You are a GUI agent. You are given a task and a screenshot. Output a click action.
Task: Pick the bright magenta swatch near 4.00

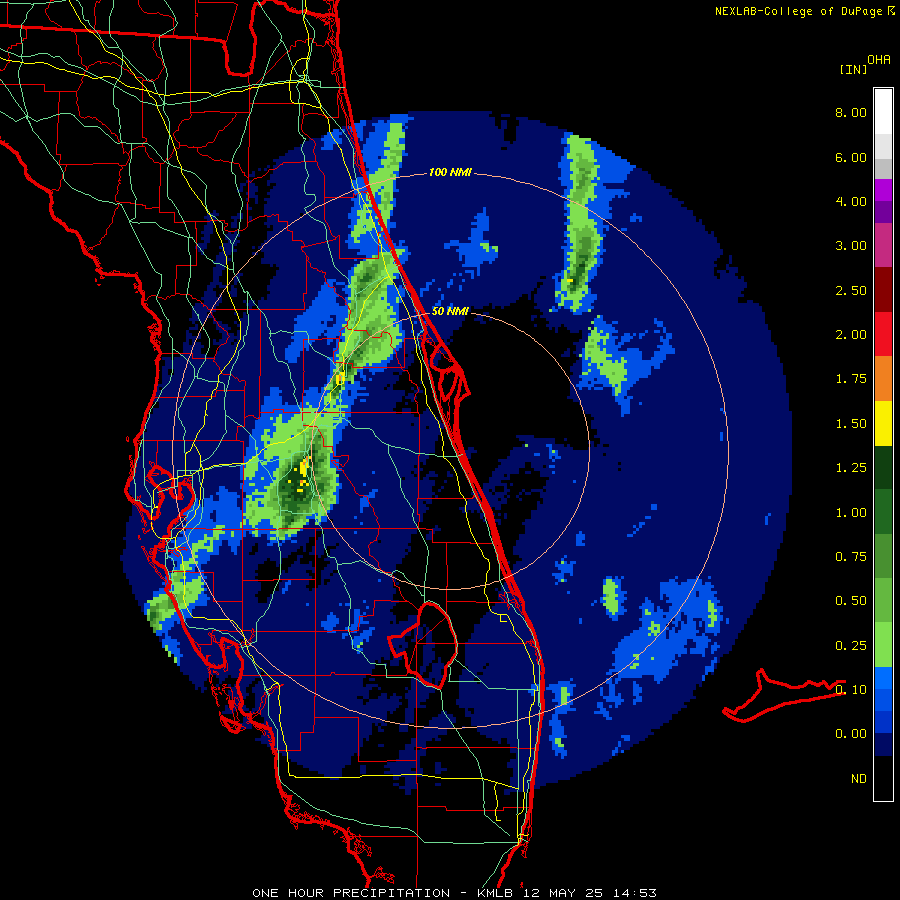pyautogui.click(x=883, y=190)
